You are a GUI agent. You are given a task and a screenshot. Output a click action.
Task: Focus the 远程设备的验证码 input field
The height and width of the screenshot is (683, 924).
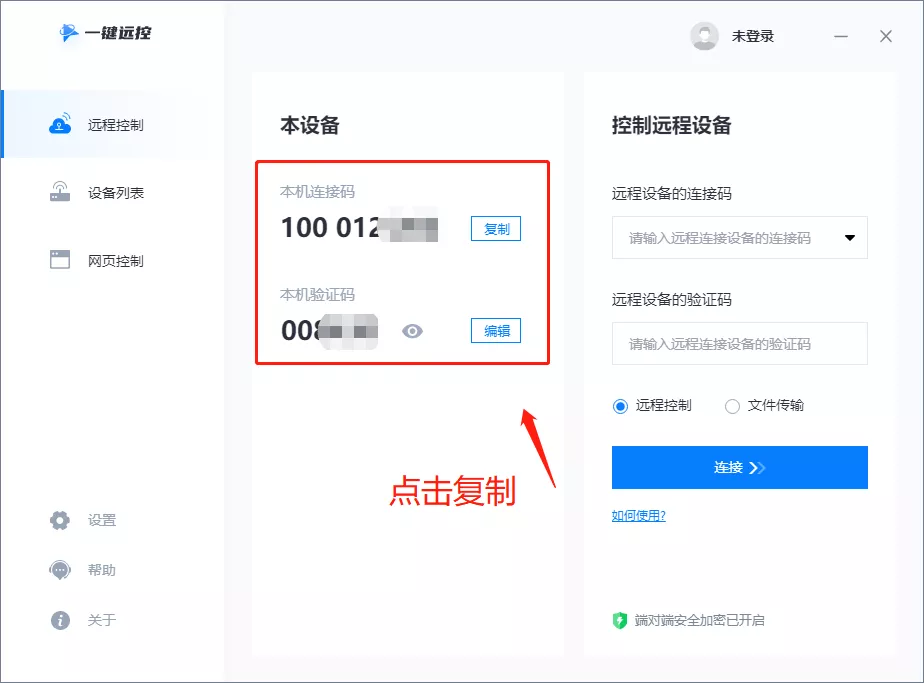[739, 343]
